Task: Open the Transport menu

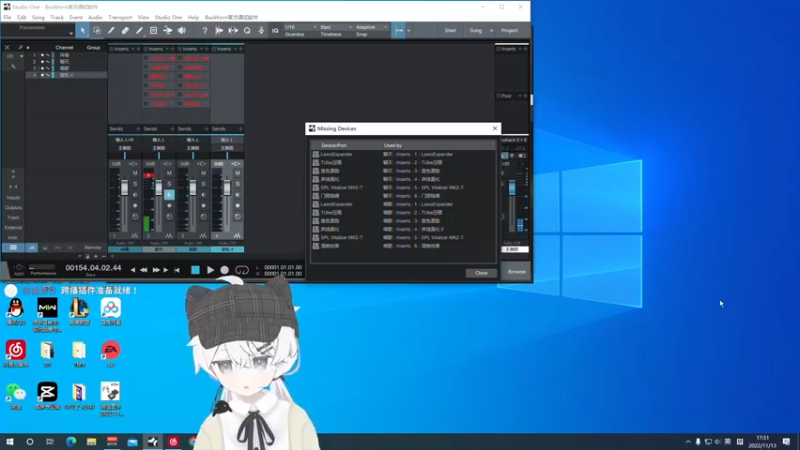Action: [120, 17]
